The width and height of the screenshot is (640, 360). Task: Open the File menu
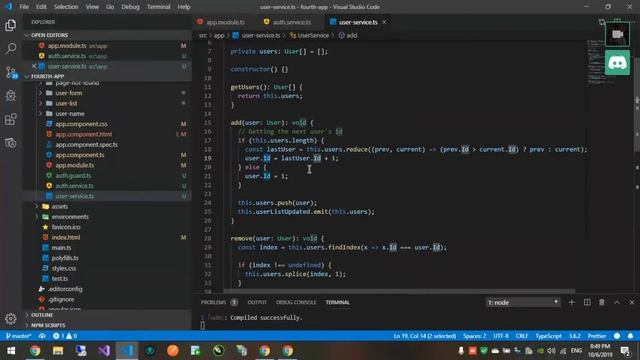[x=24, y=7]
